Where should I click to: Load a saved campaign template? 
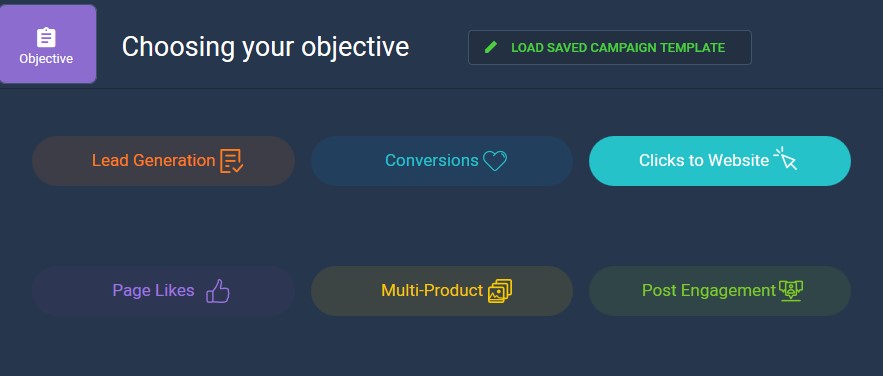tap(609, 48)
